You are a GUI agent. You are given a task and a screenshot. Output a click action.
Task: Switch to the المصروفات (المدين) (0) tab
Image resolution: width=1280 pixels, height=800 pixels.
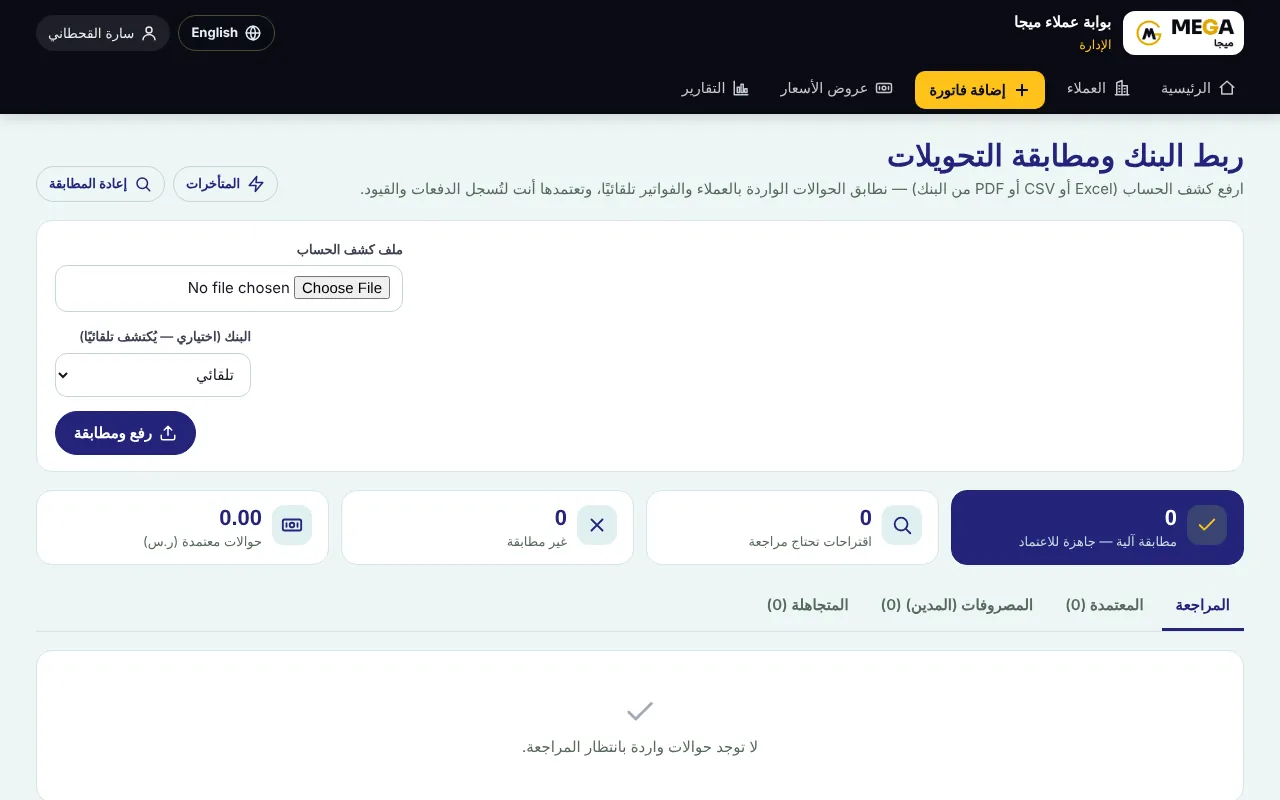[957, 605]
